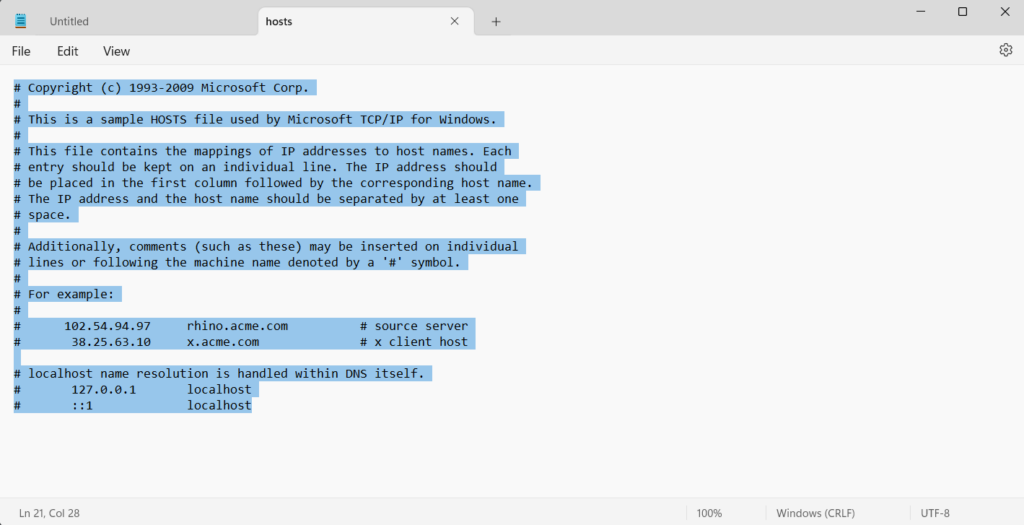Click 'localhost' next to 127.0.0.1

click(x=219, y=389)
